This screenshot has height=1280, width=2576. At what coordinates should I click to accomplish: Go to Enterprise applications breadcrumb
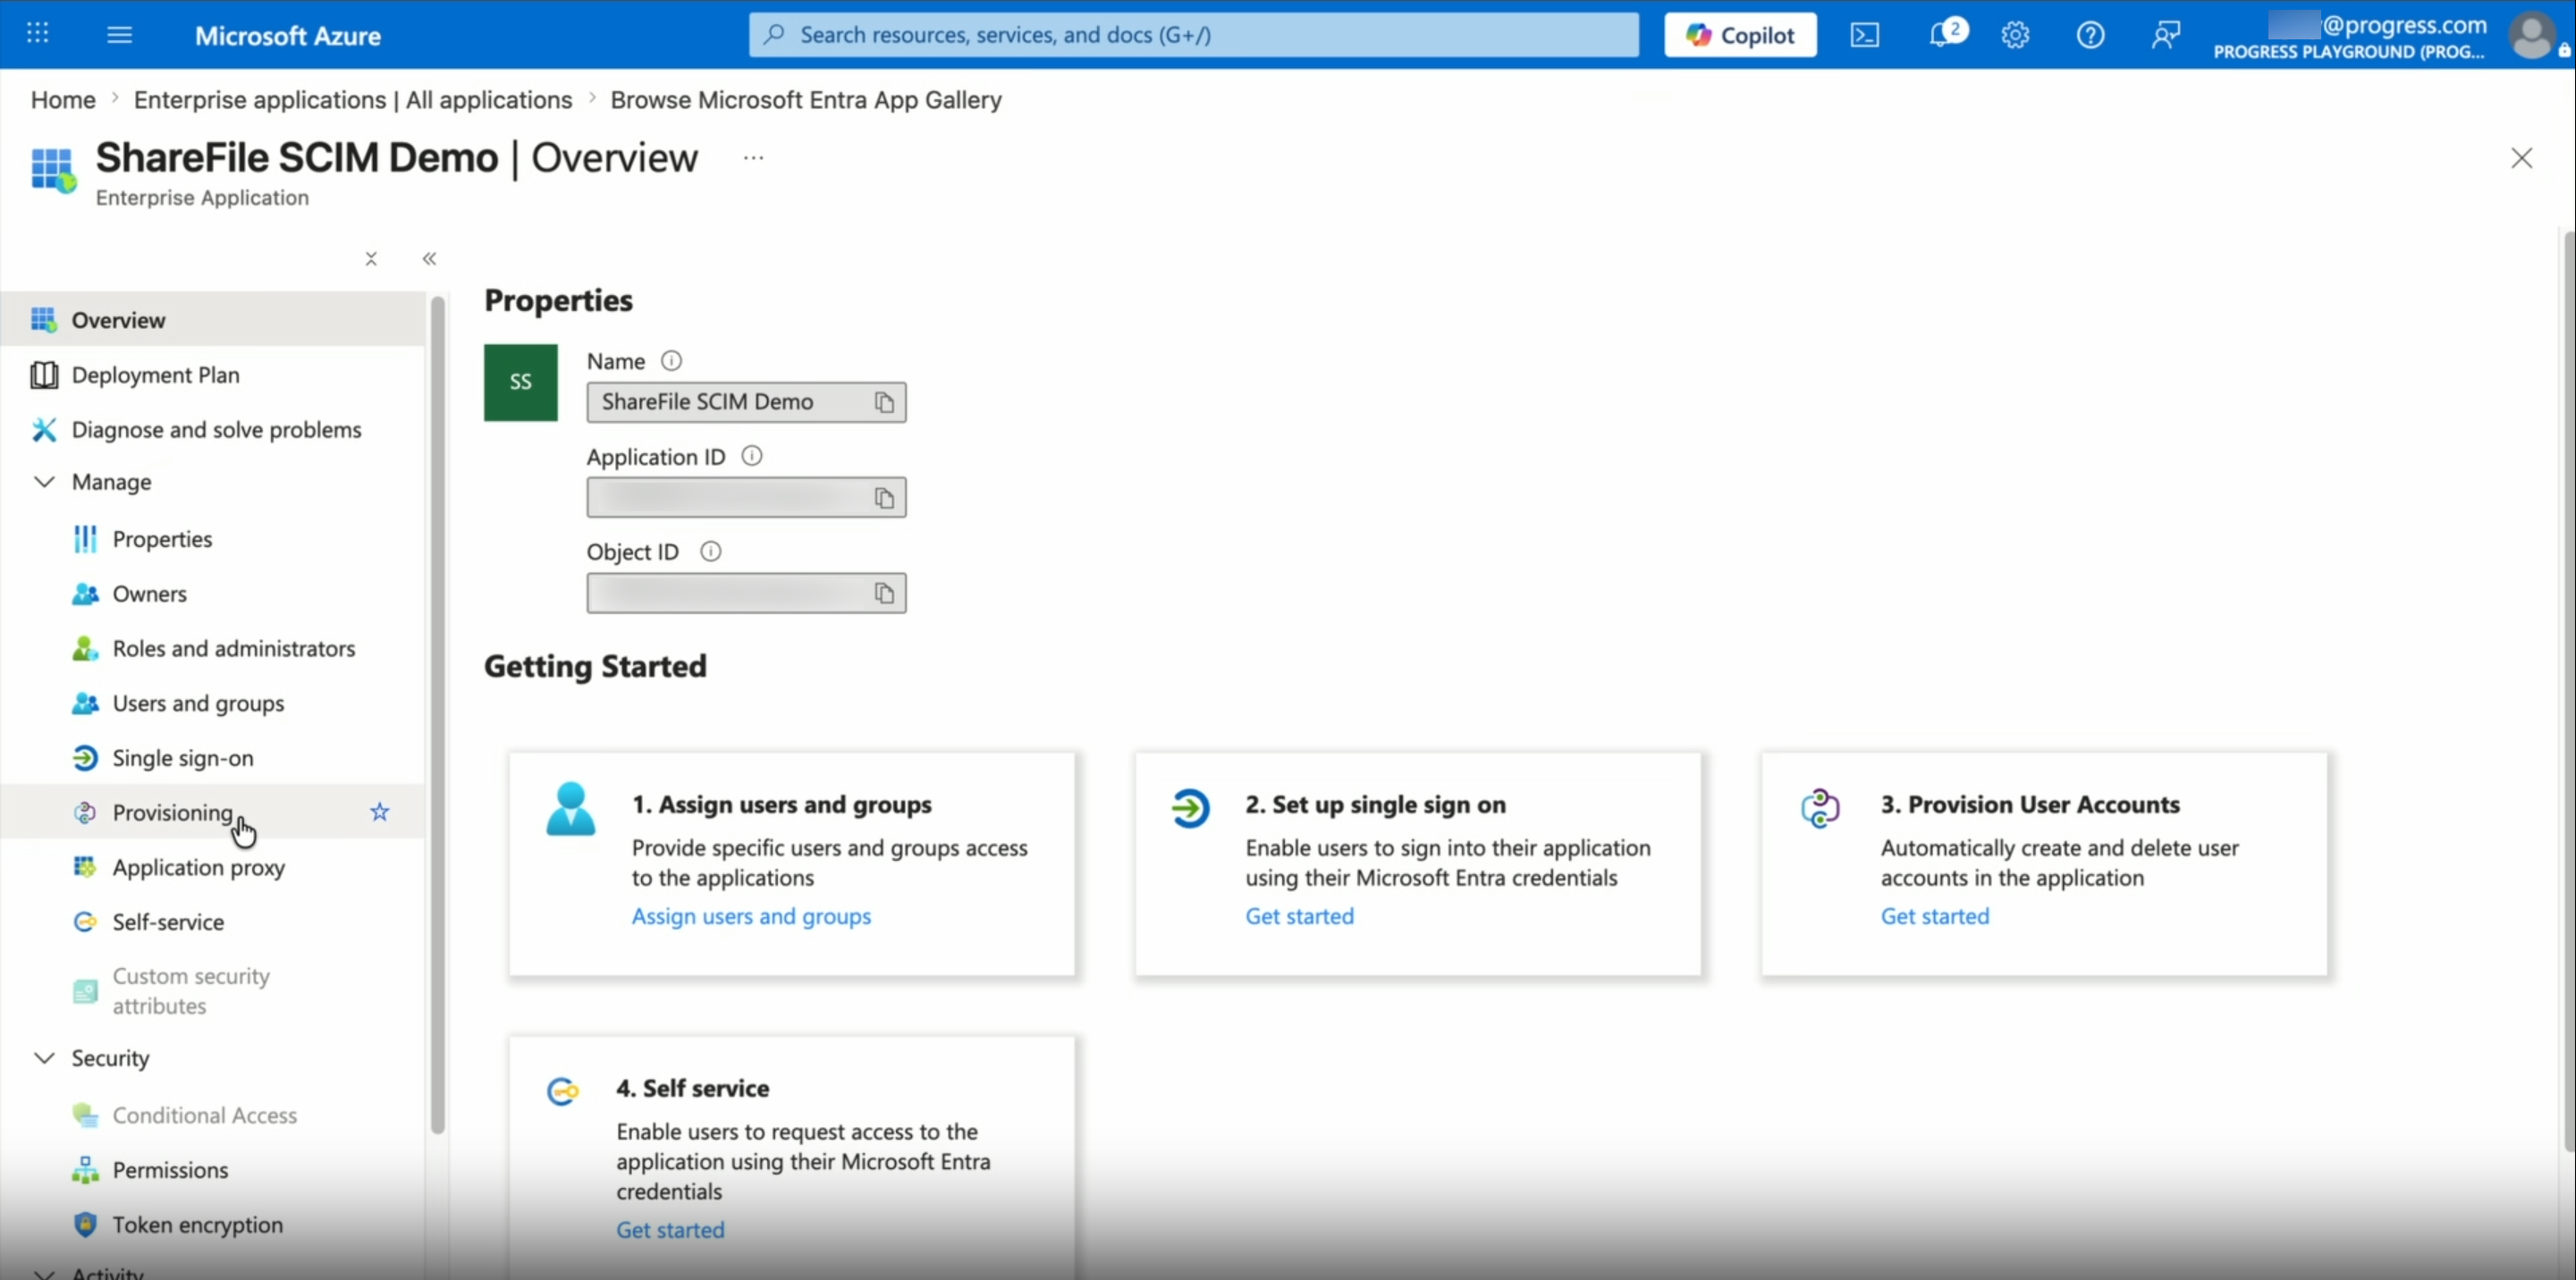click(353, 100)
